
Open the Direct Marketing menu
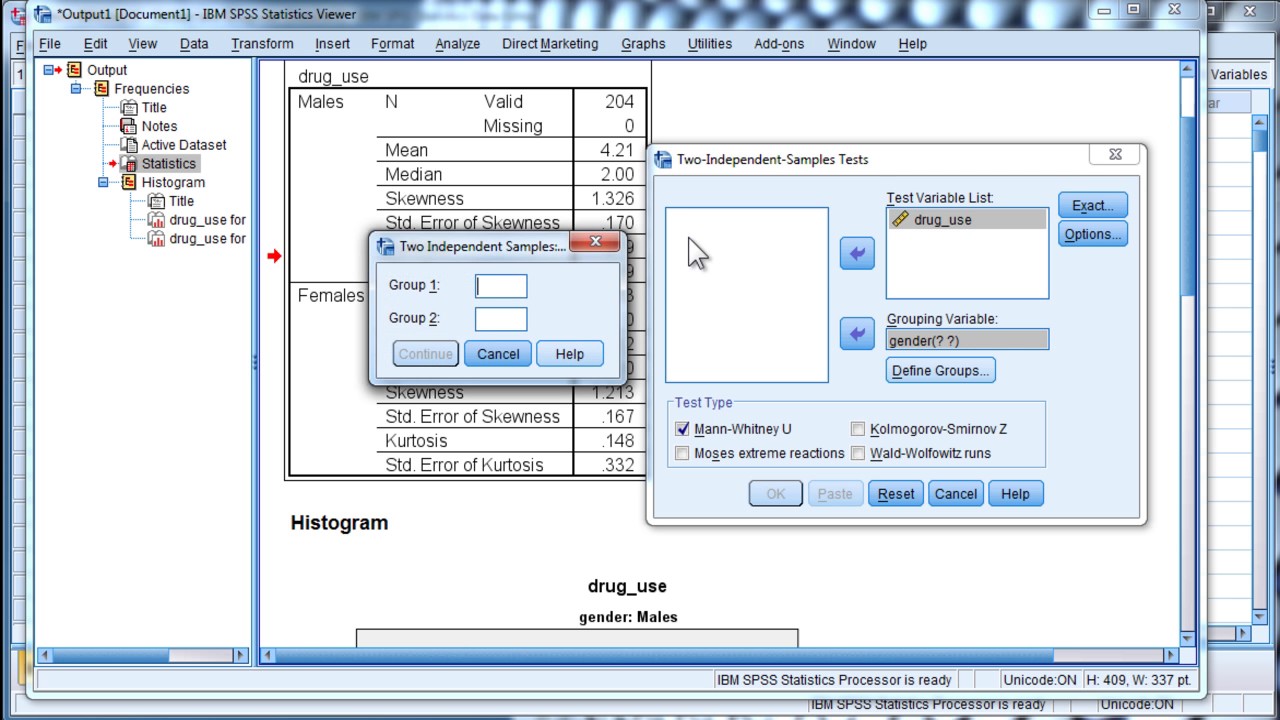(550, 44)
